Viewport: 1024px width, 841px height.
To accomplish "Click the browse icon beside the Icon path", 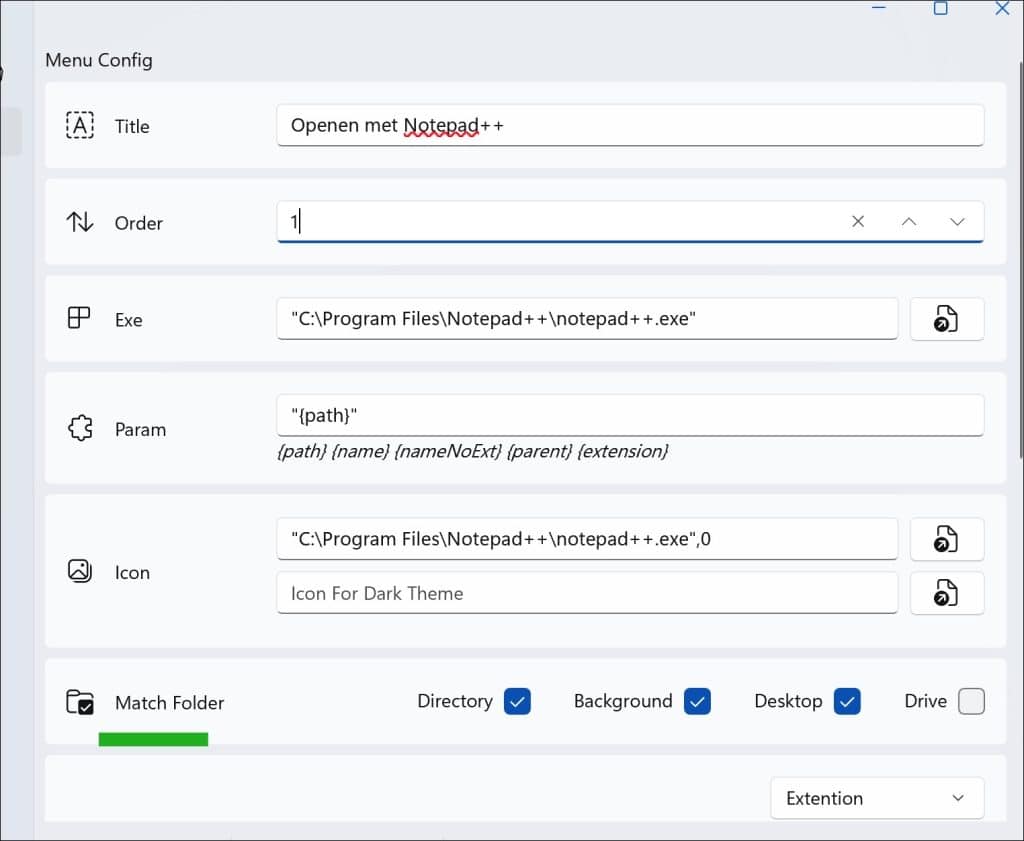I will 946,539.
